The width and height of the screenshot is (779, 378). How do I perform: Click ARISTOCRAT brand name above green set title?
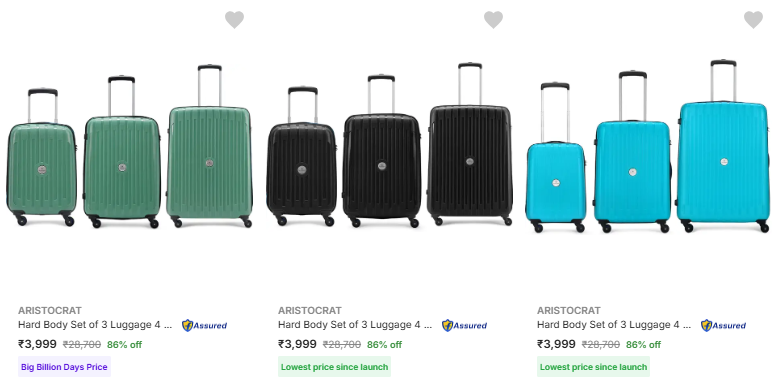50,310
